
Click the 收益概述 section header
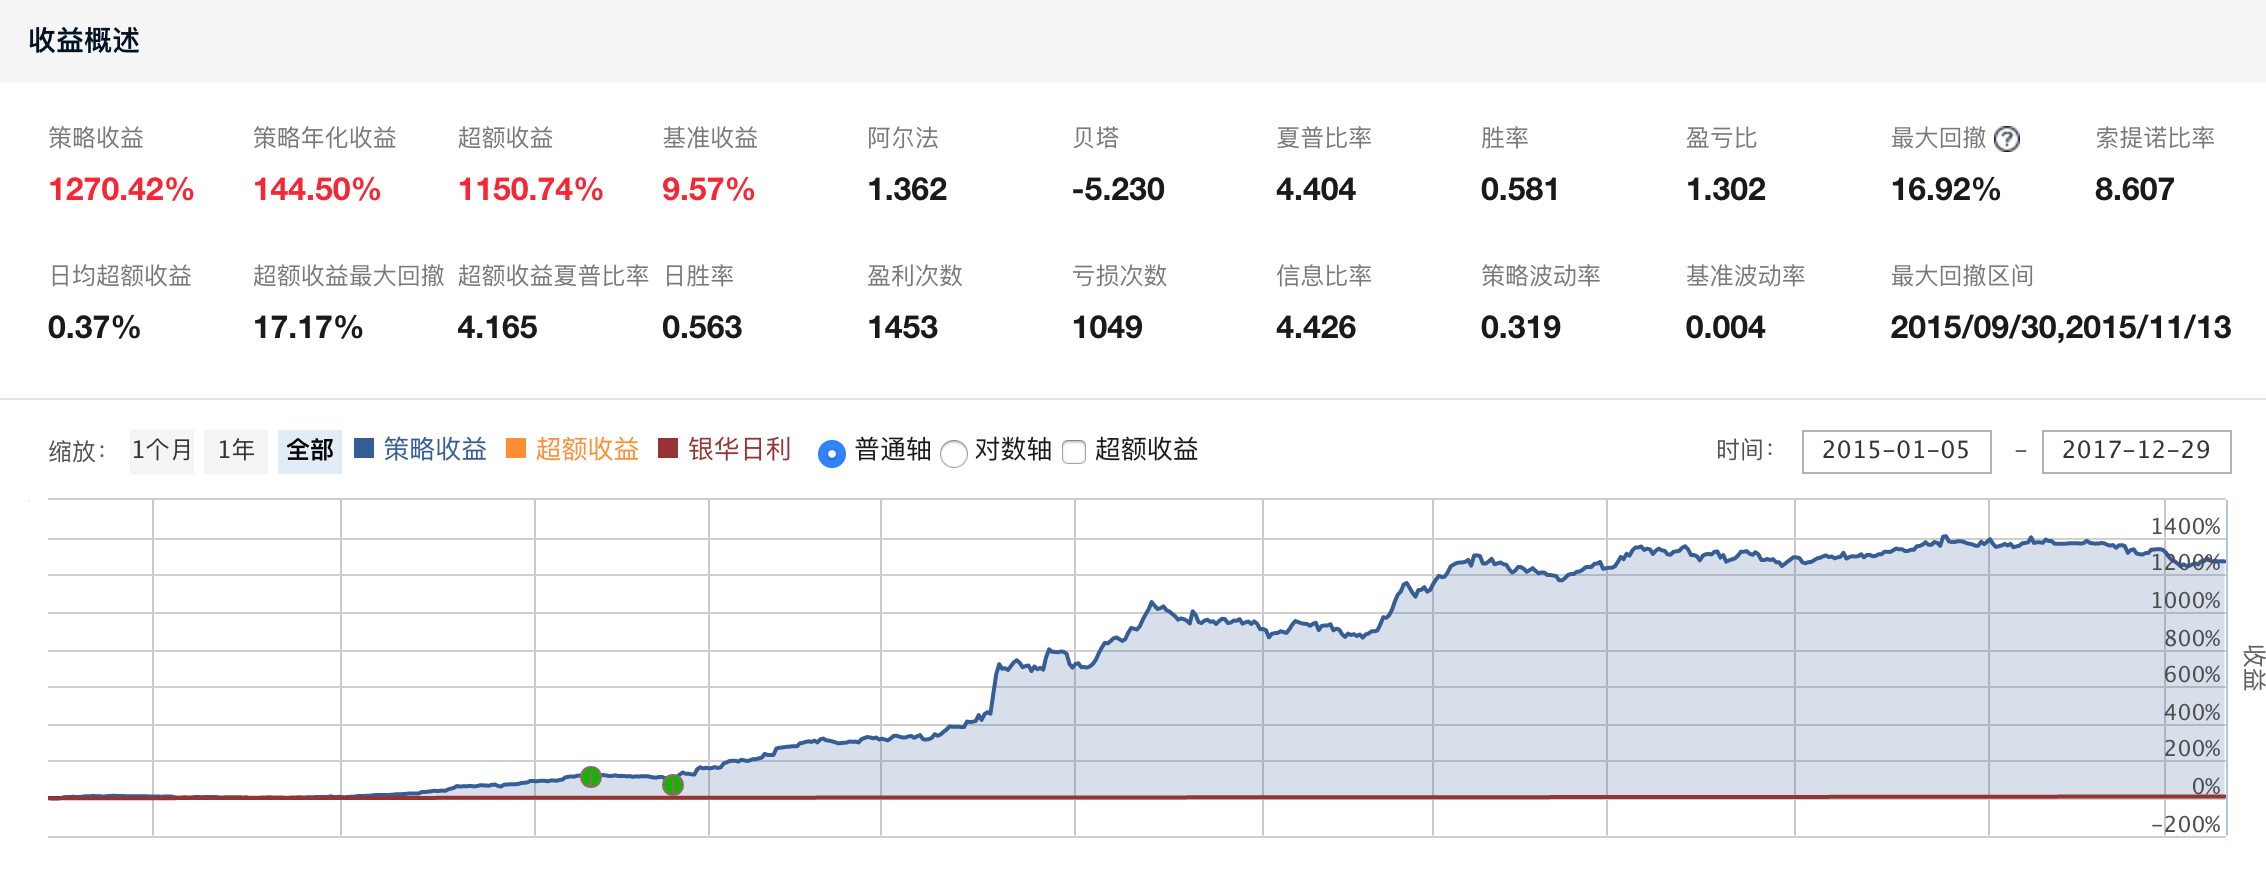pyautogui.click(x=84, y=41)
